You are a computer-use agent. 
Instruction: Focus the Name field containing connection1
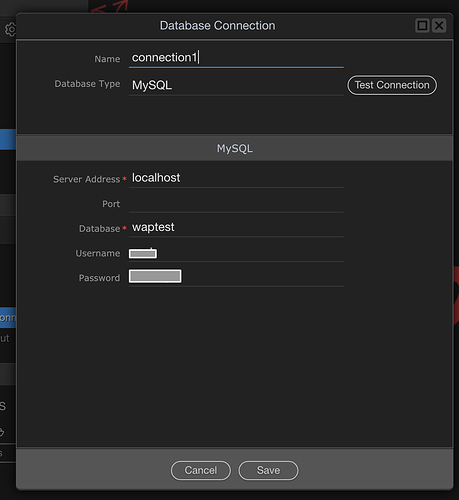[236, 58]
